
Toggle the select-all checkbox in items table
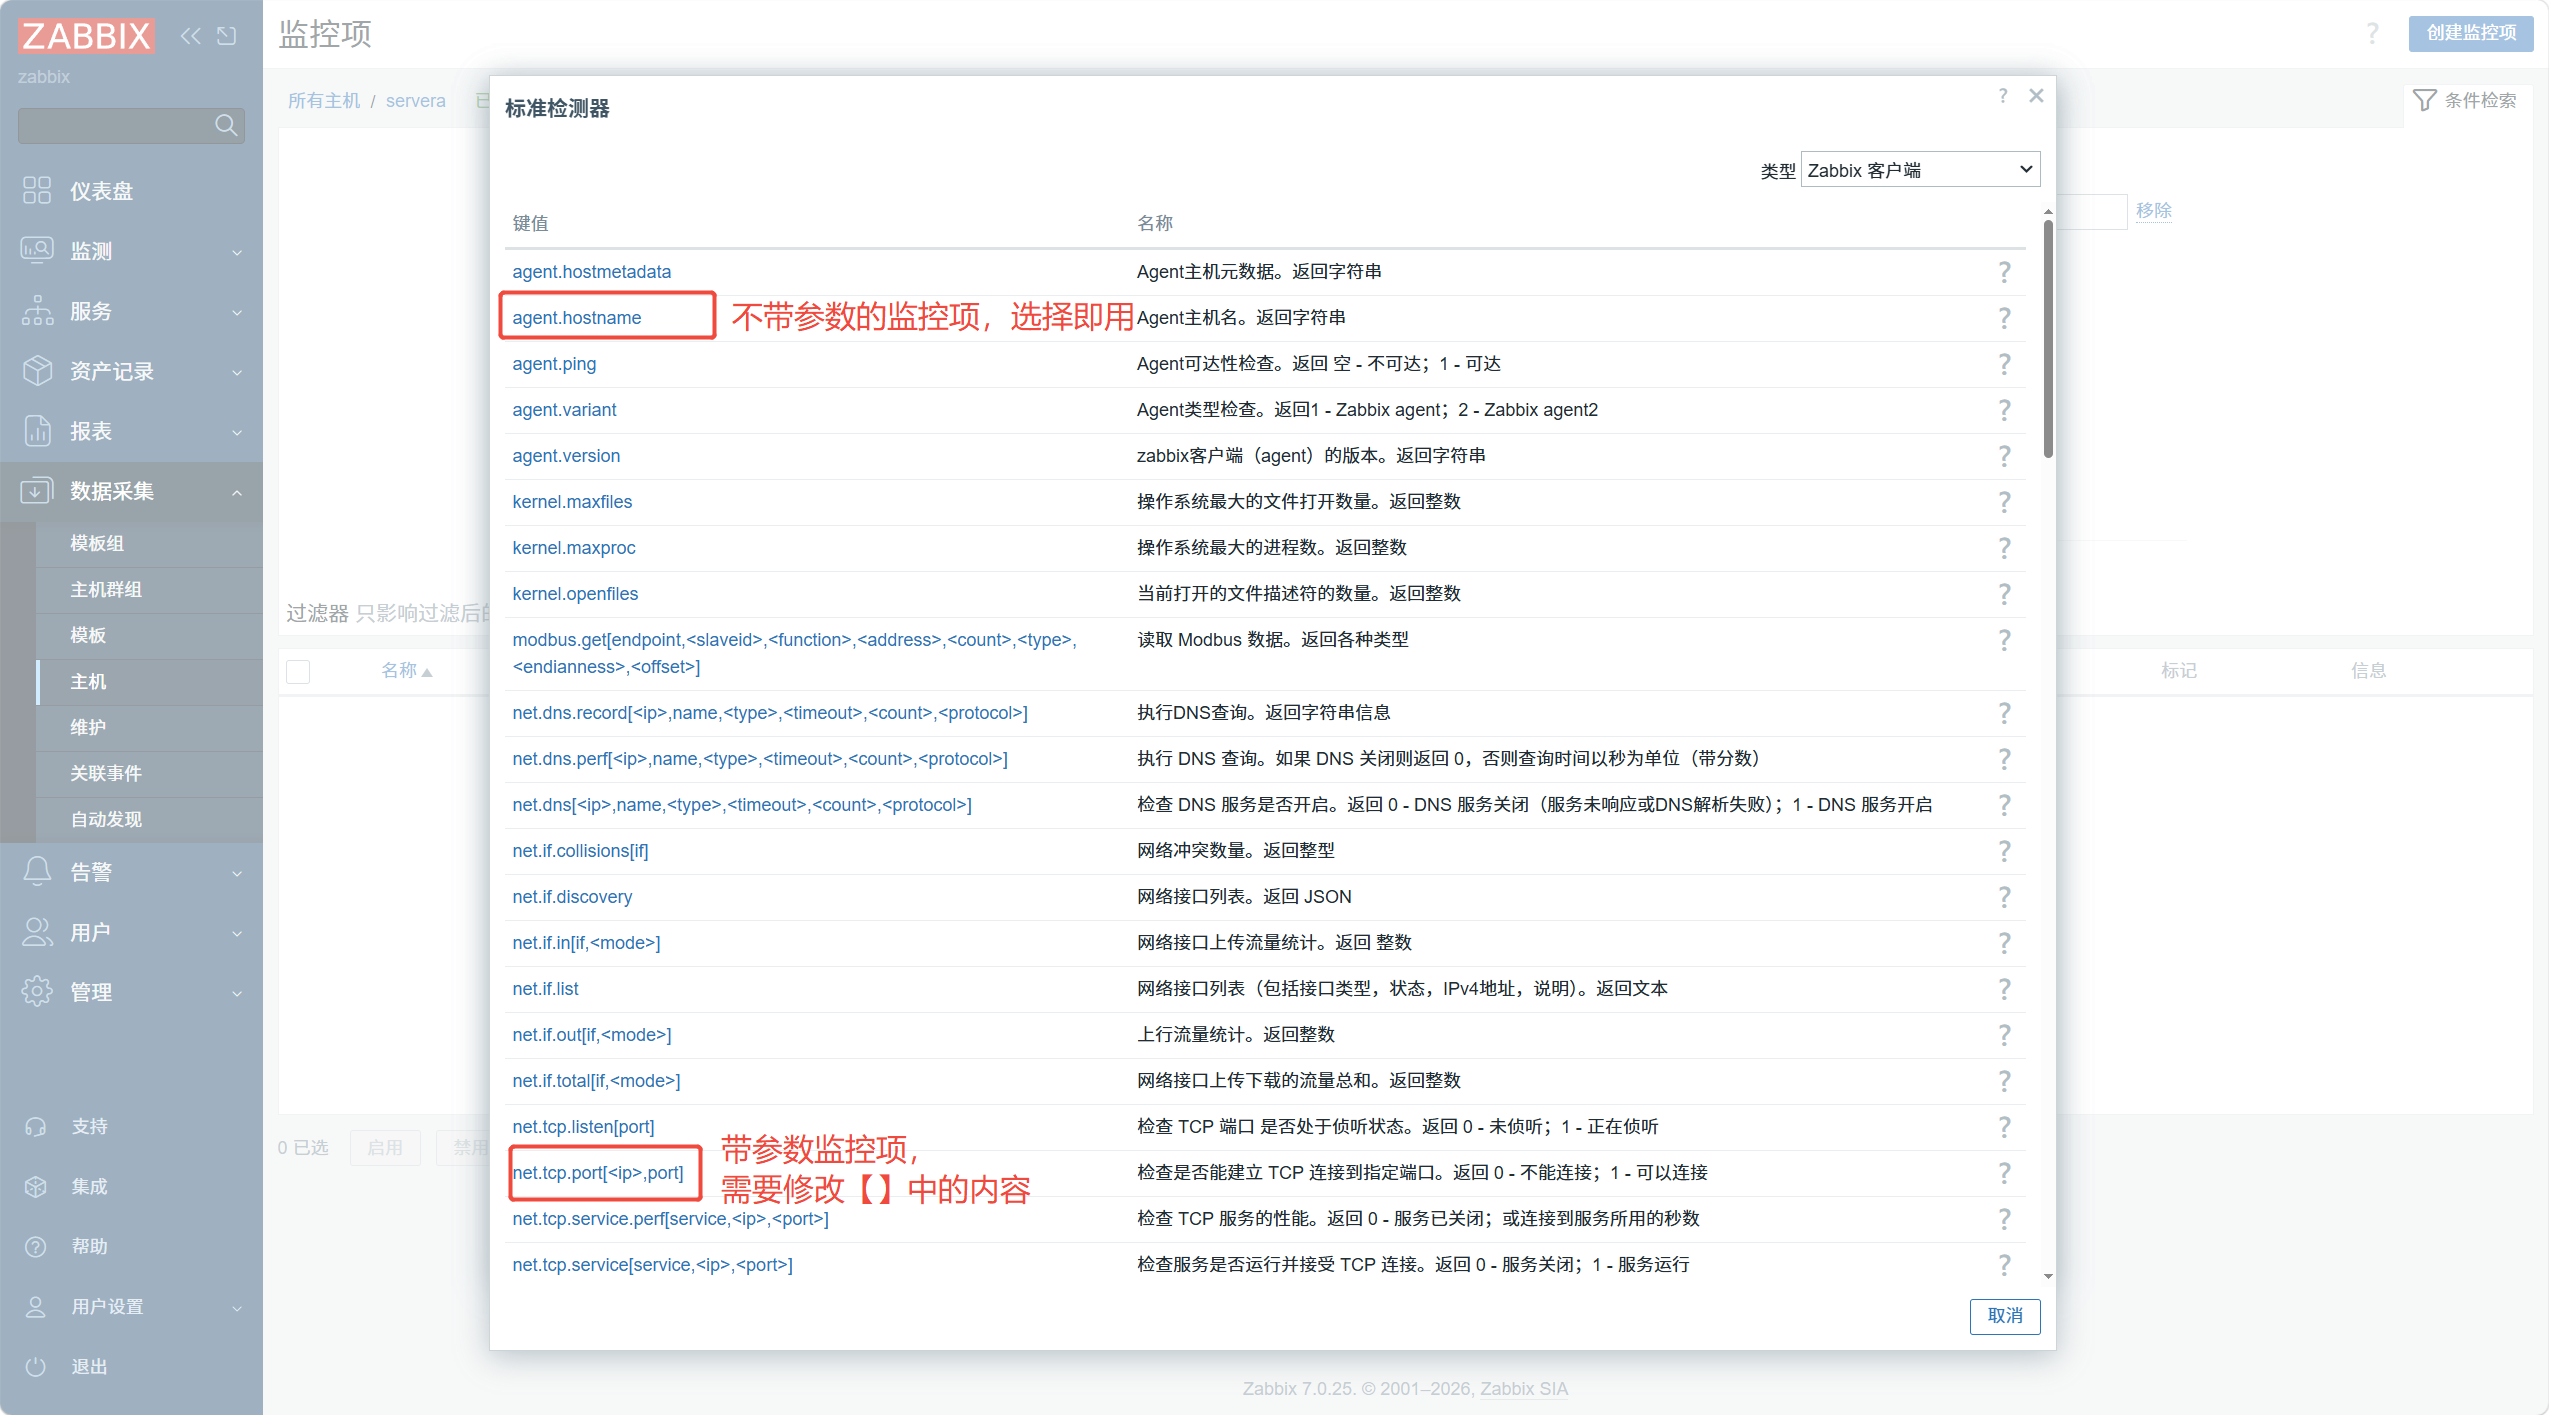(x=298, y=671)
